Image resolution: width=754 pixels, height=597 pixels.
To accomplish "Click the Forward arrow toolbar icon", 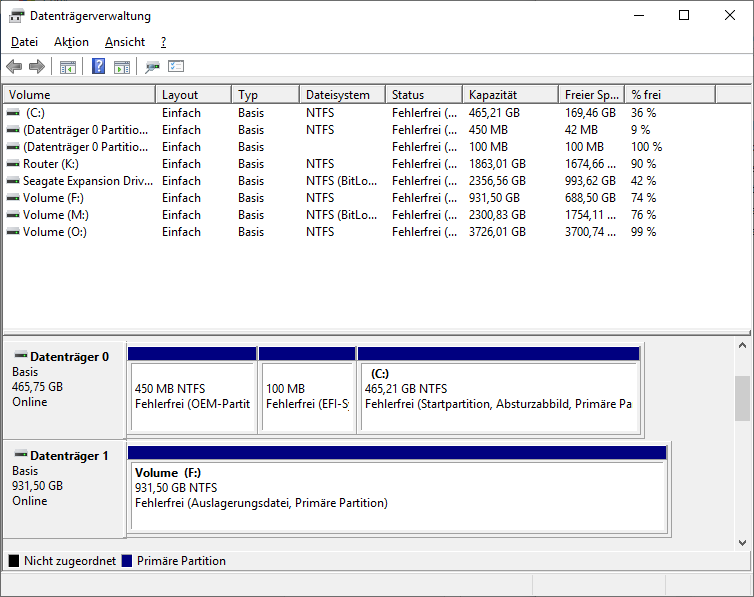I will tap(37, 66).
